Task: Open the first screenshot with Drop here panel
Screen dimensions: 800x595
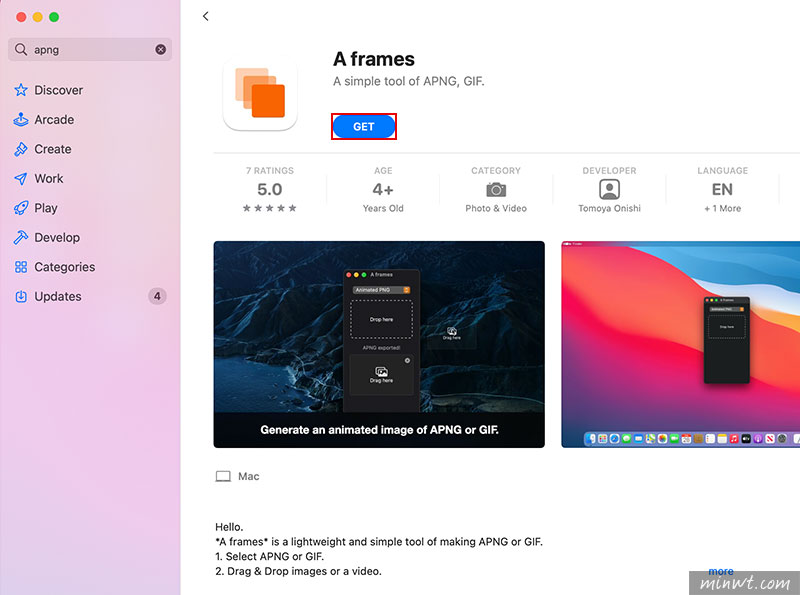Action: pyautogui.click(x=379, y=344)
